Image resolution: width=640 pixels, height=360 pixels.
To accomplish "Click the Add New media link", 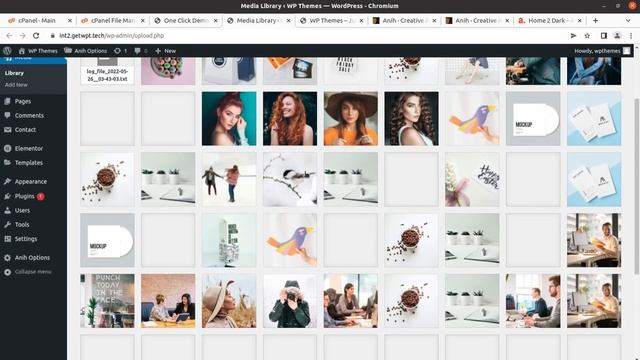I will tap(16, 85).
